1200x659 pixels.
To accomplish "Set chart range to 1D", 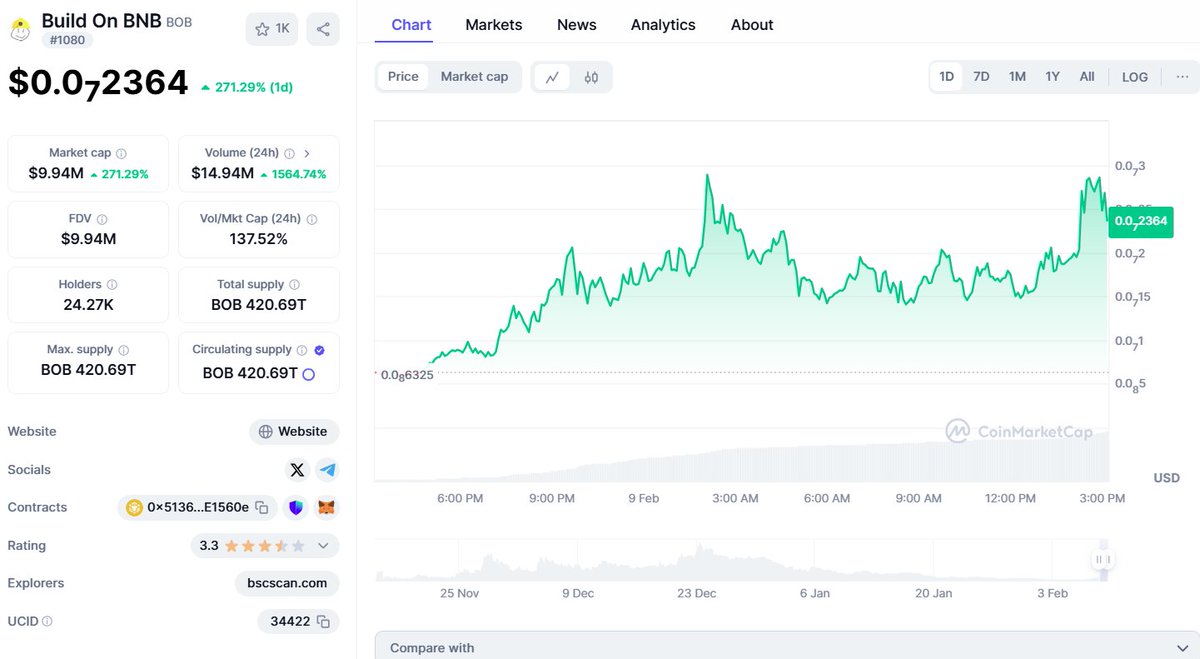I will (946, 77).
